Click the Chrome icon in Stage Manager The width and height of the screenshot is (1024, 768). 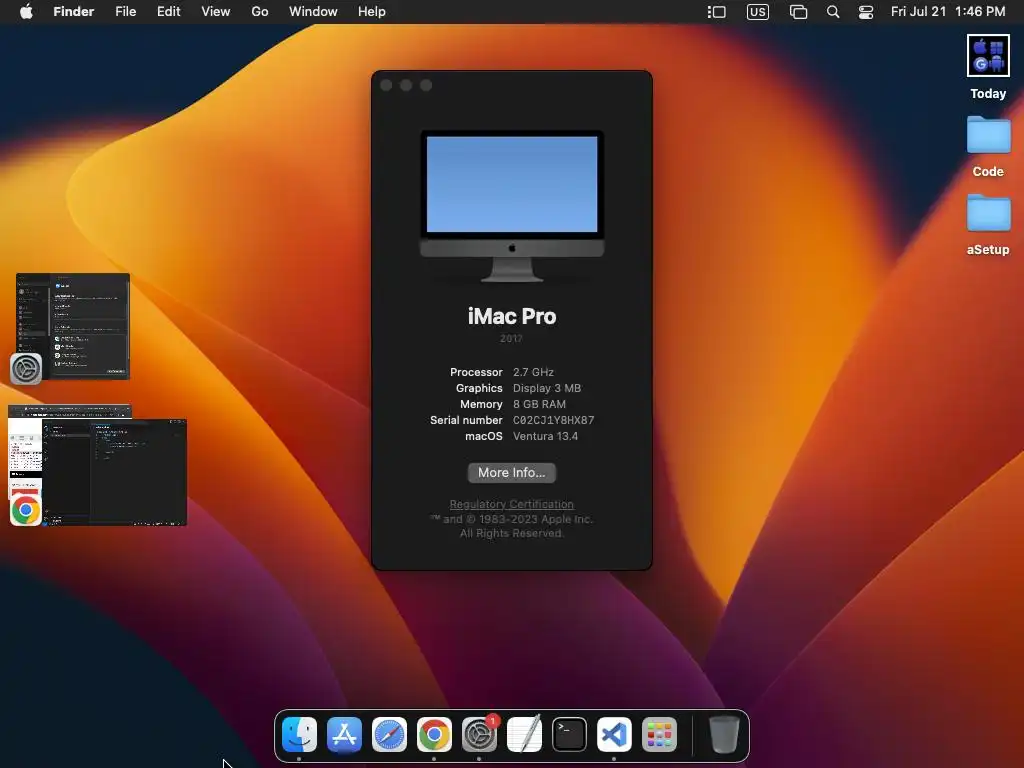tap(26, 510)
